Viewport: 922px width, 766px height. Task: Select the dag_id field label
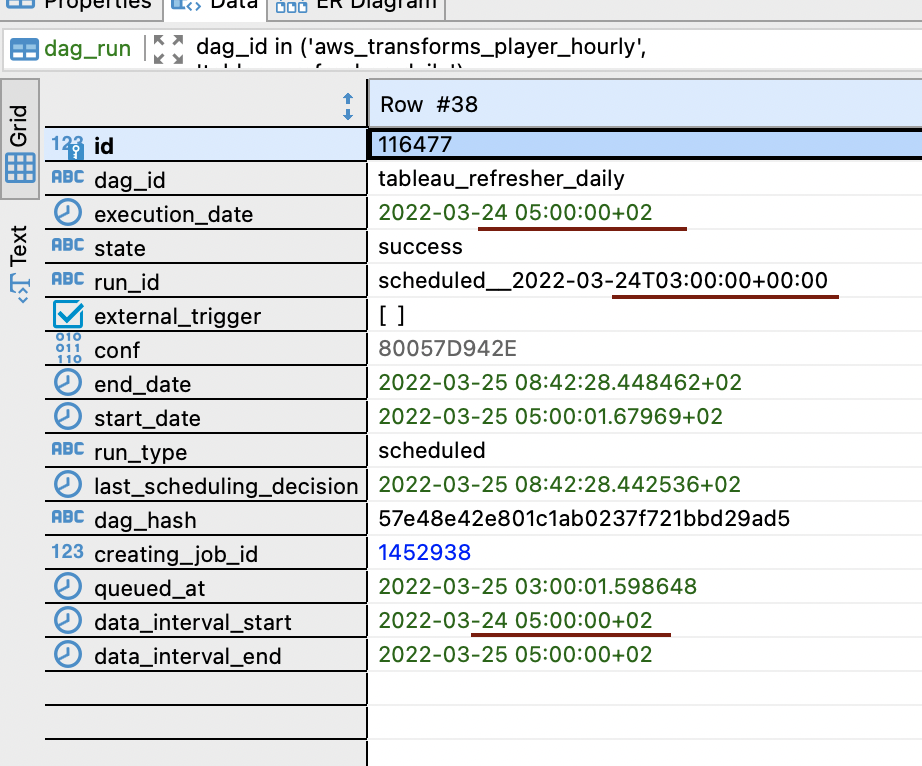coord(130,180)
